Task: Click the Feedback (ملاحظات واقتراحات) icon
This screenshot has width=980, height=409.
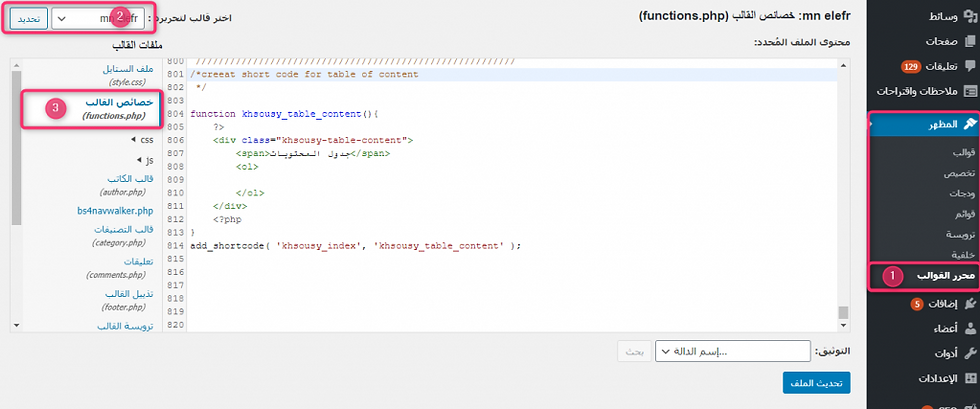Action: pyautogui.click(x=968, y=92)
